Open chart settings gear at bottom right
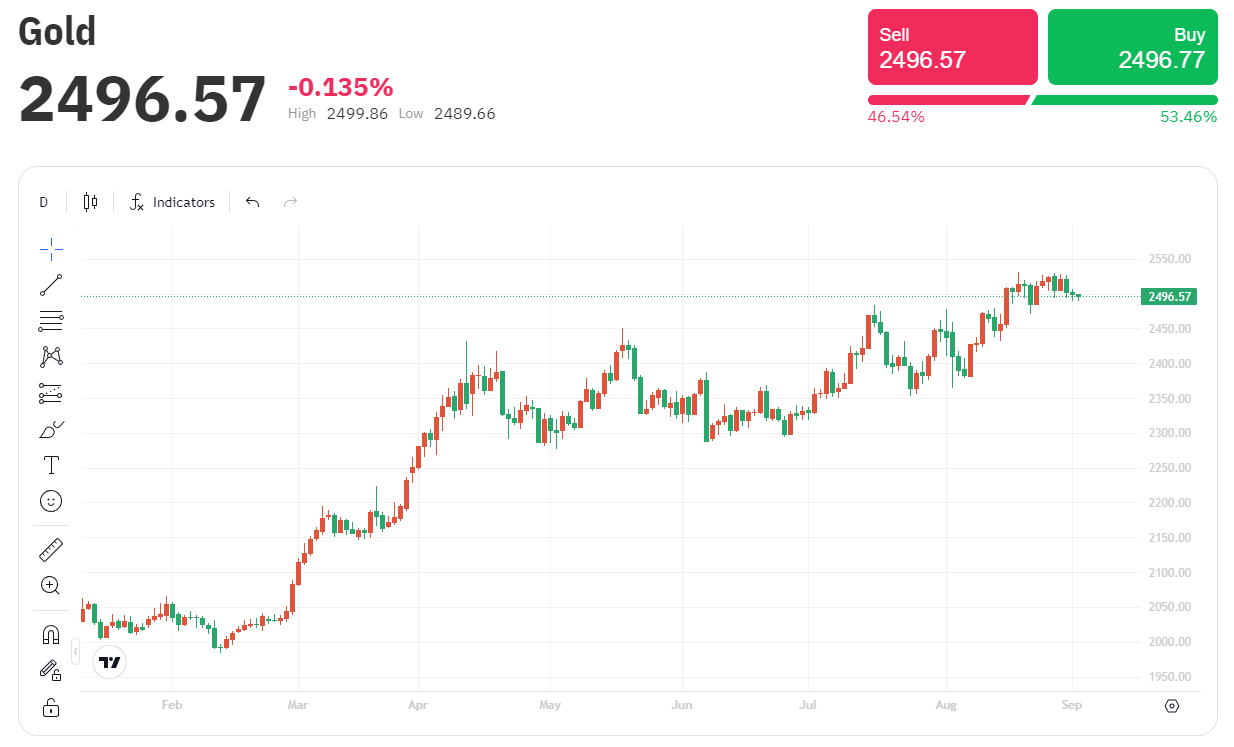 (1172, 706)
